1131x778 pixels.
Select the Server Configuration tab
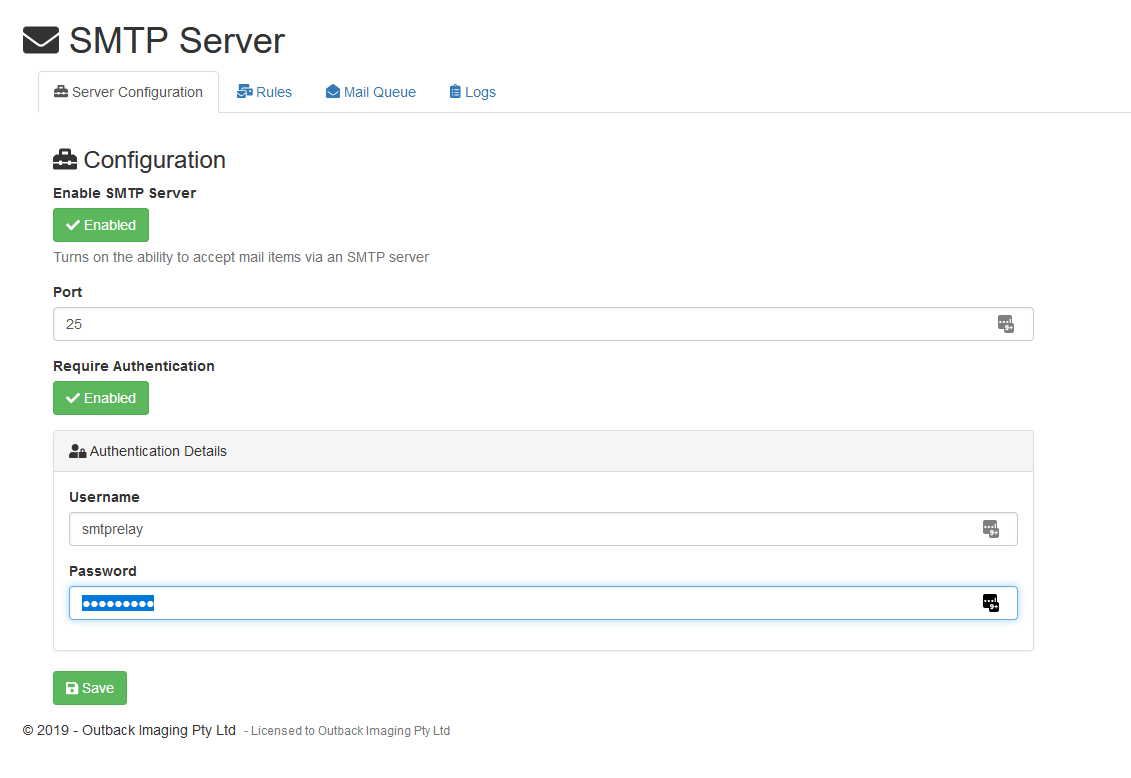128,92
